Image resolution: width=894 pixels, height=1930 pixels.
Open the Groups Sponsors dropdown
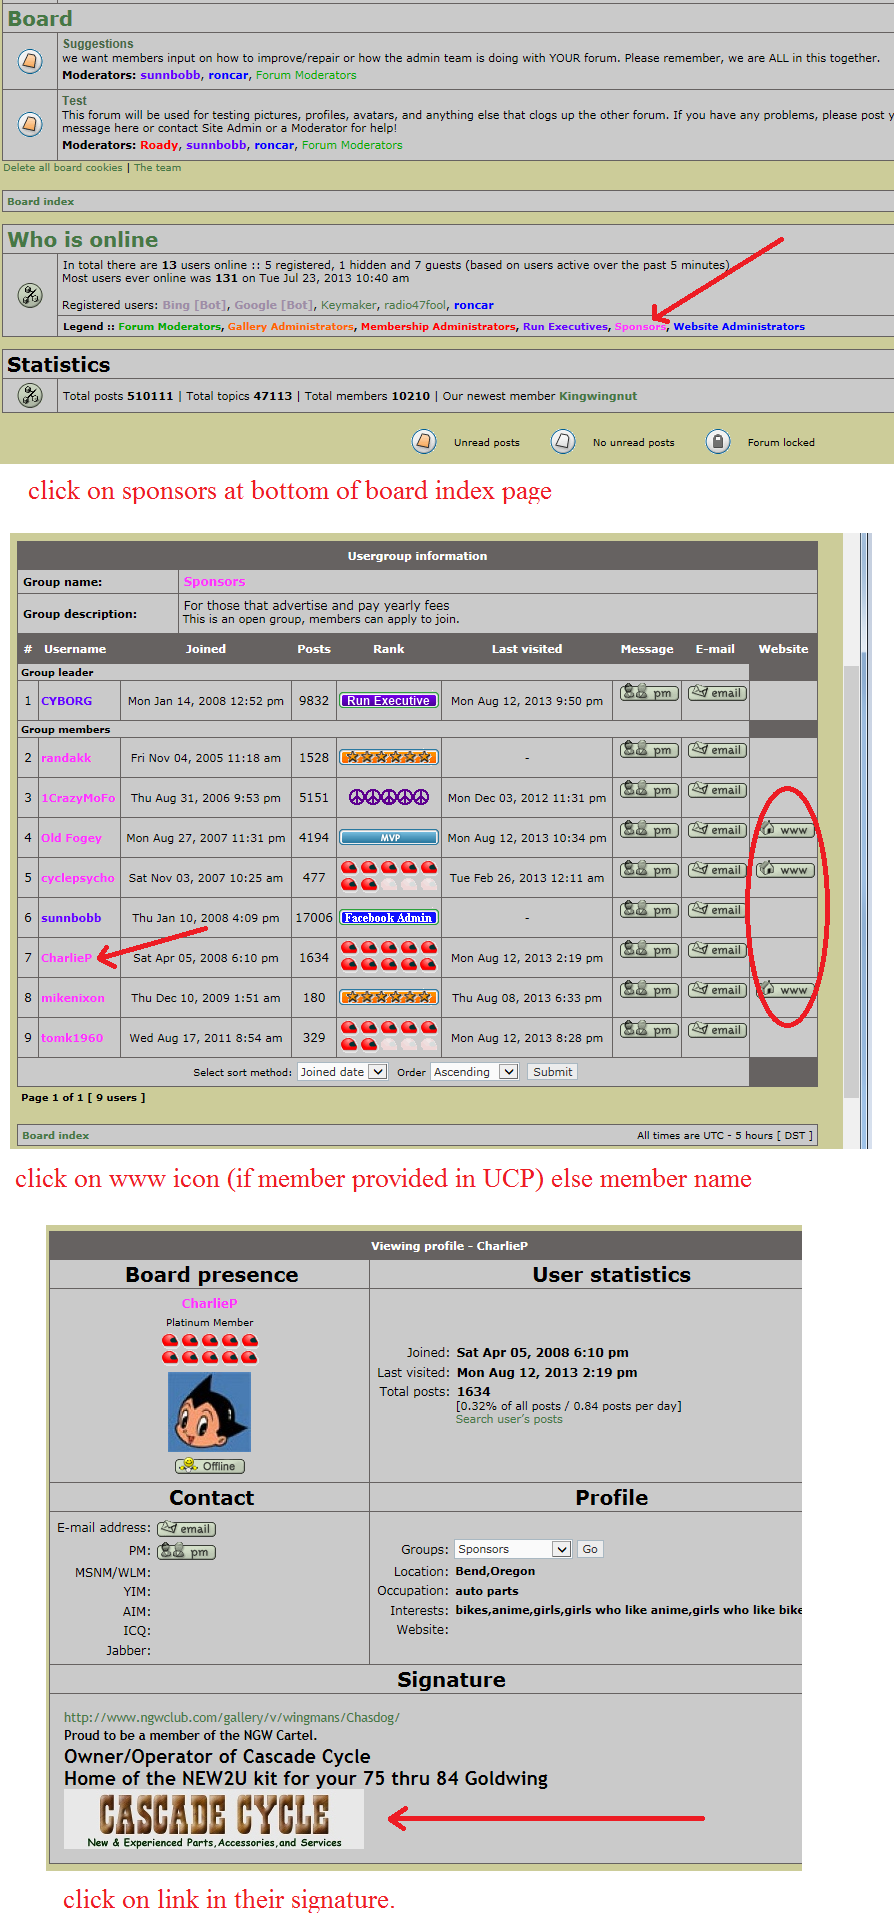coord(513,1549)
